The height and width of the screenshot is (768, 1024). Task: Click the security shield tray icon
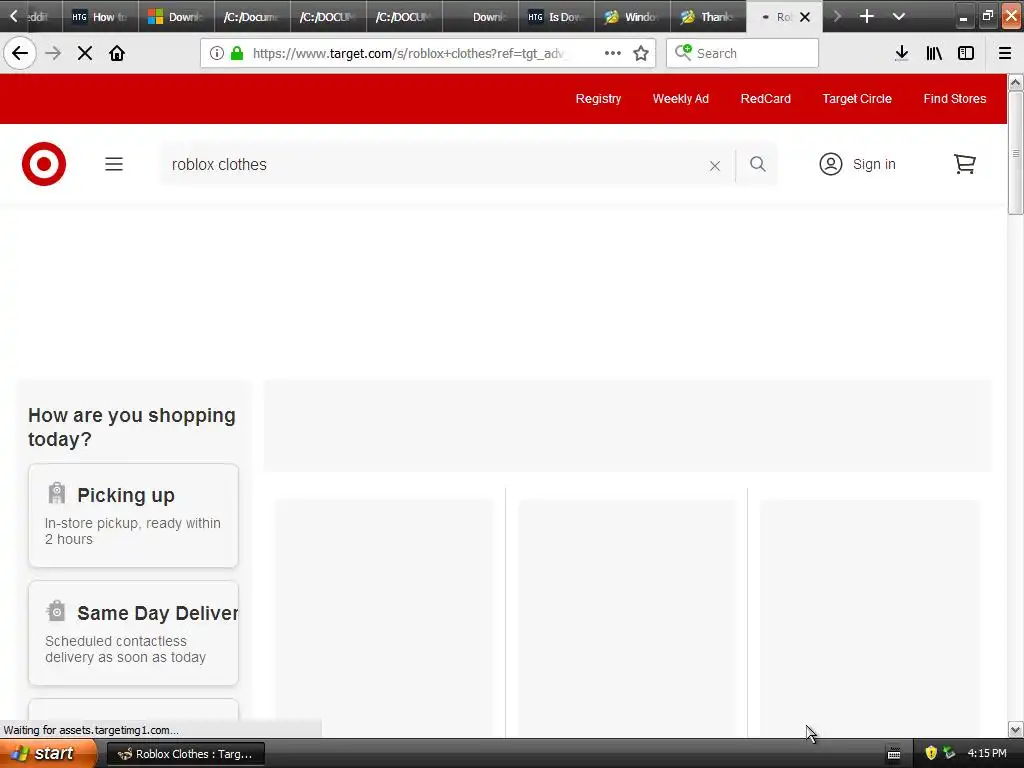[x=931, y=753]
